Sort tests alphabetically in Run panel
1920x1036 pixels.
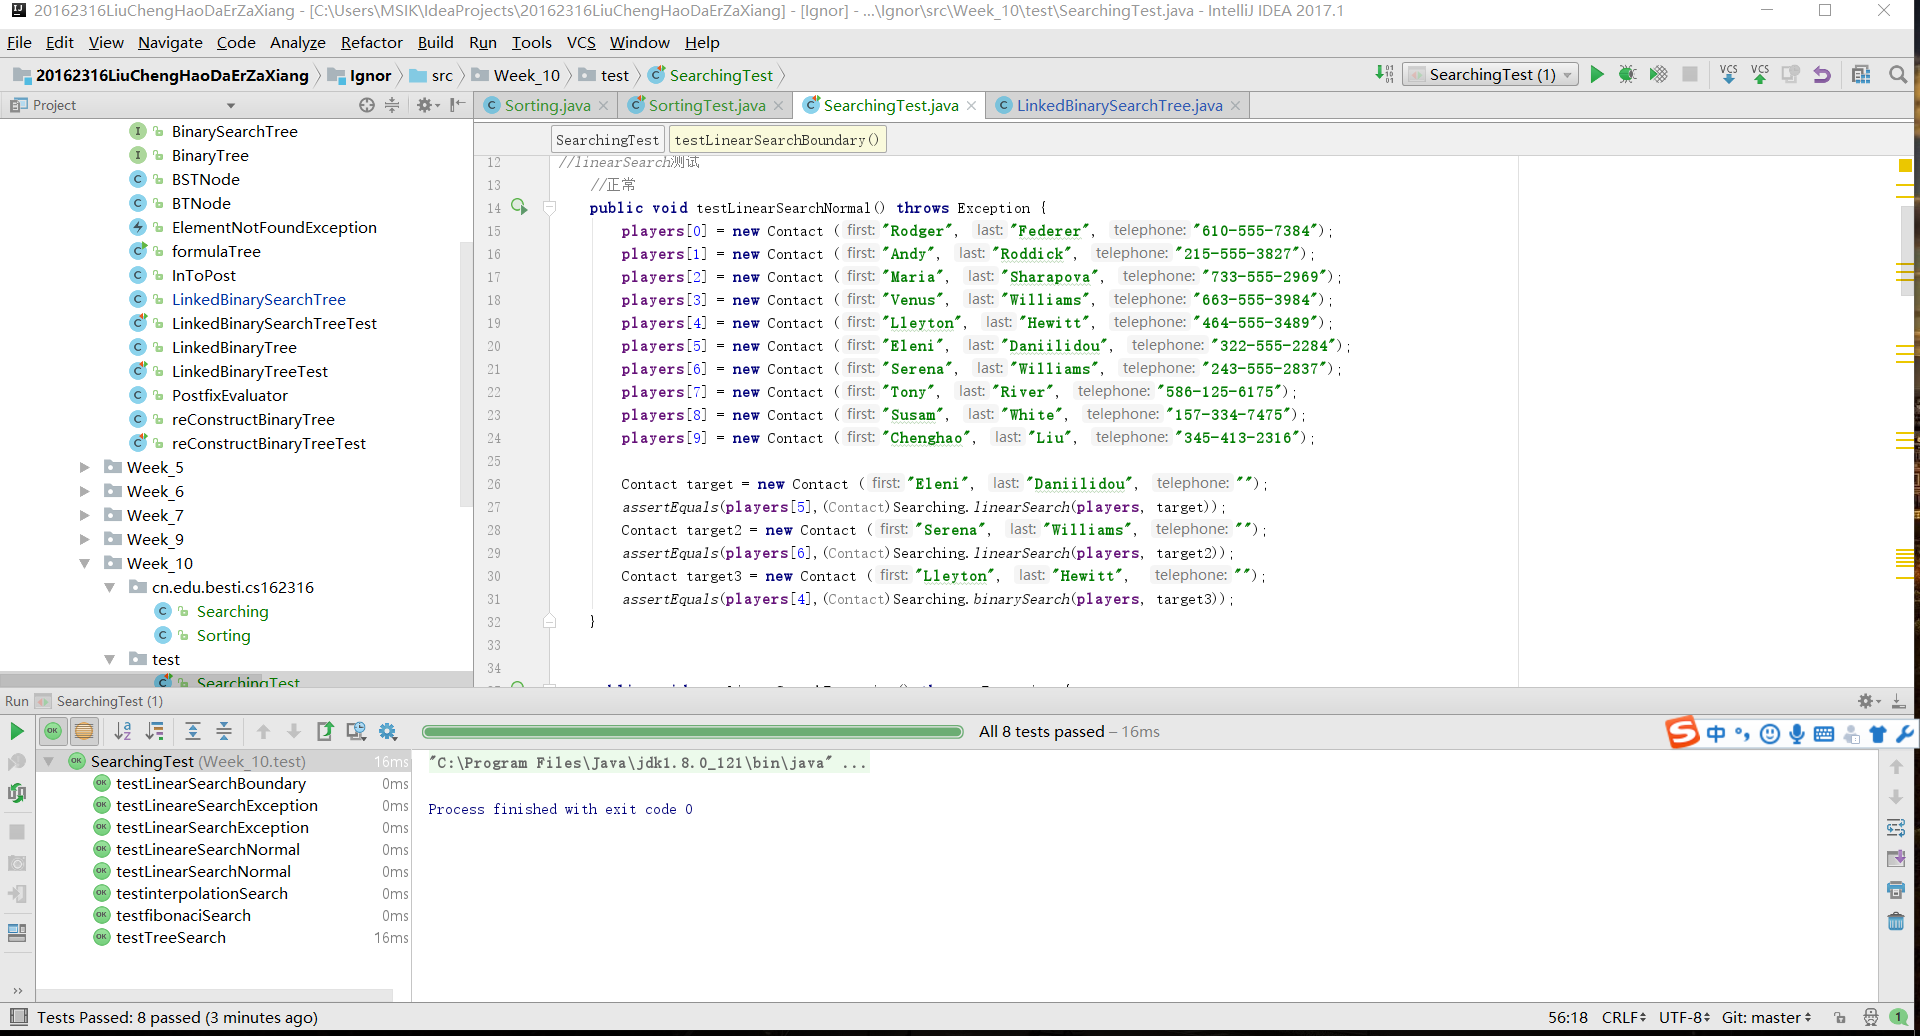coord(123,731)
